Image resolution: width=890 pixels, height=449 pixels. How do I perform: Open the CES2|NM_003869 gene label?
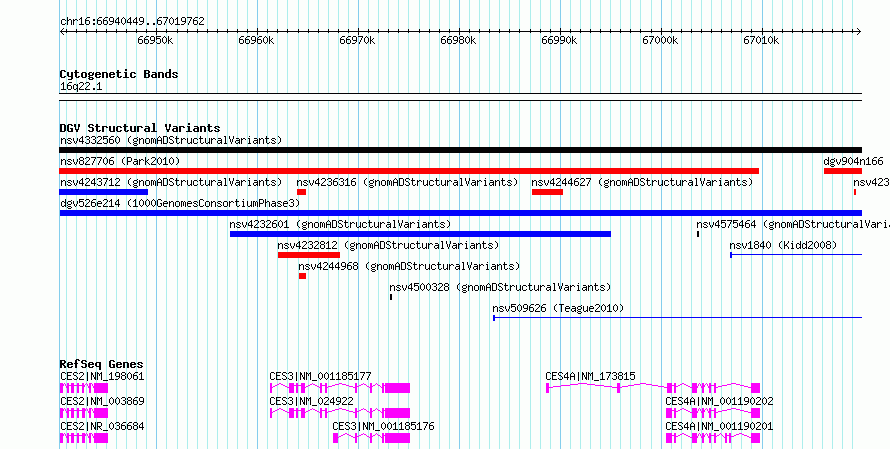[102, 401]
